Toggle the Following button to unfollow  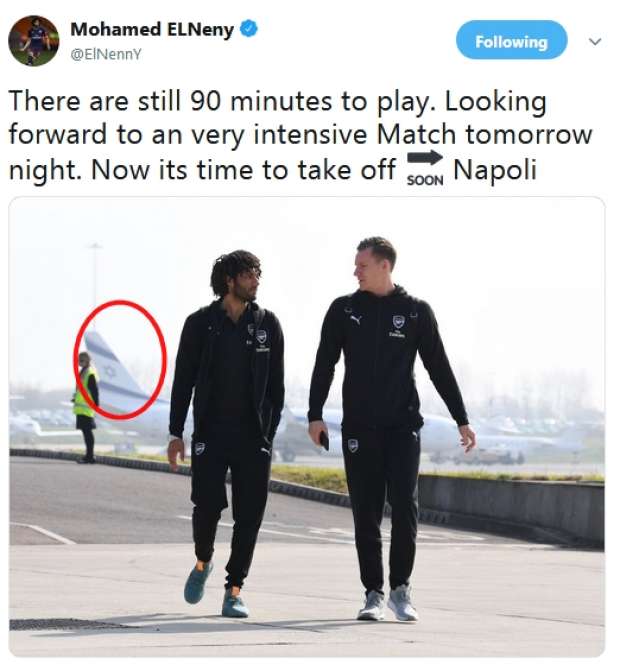coord(511,40)
